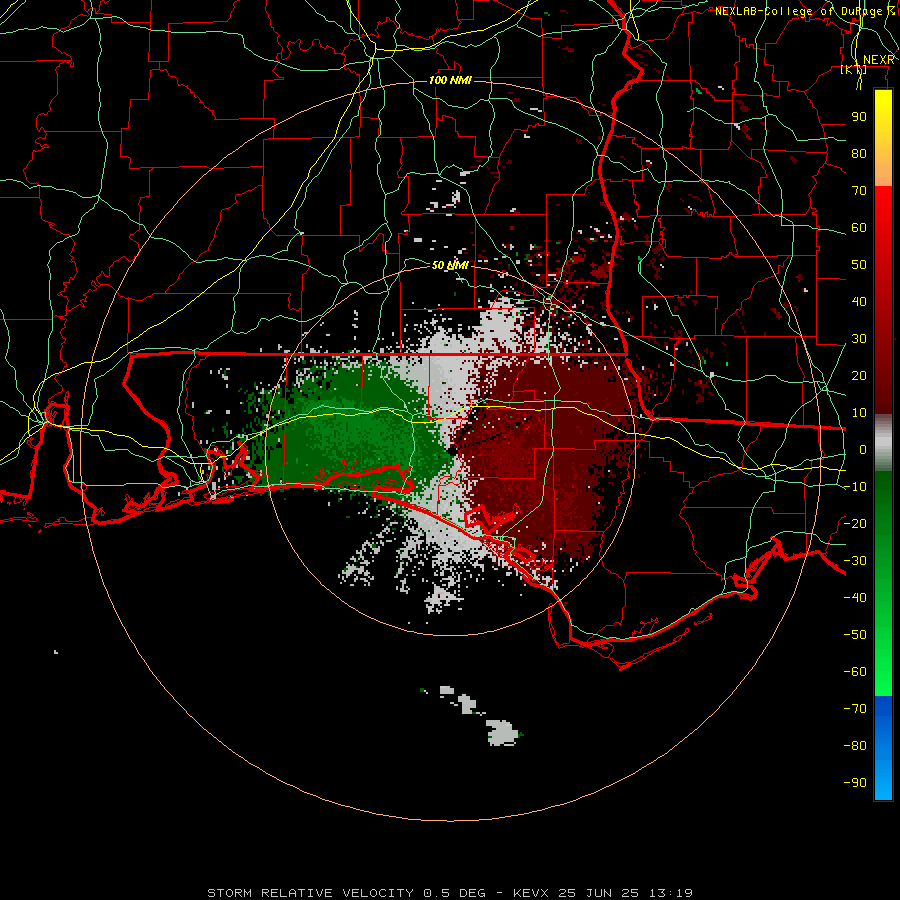Click the "100 NMI" range ring label
The image size is (900, 900).
click(451, 80)
